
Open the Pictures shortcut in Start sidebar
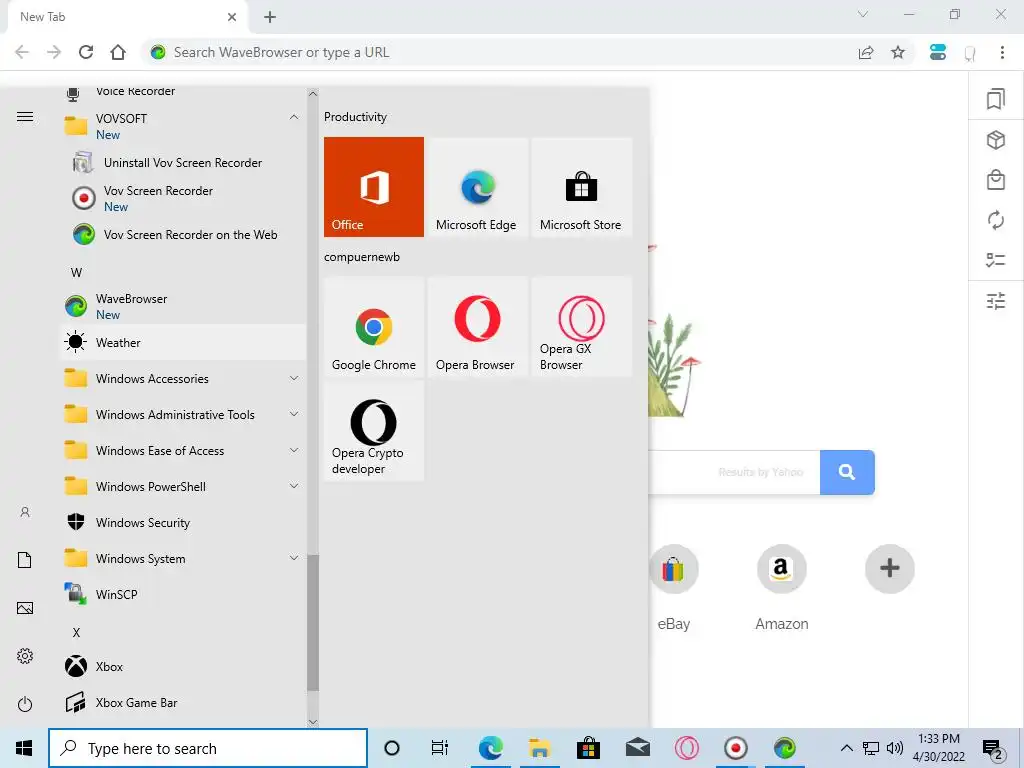[x=25, y=608]
